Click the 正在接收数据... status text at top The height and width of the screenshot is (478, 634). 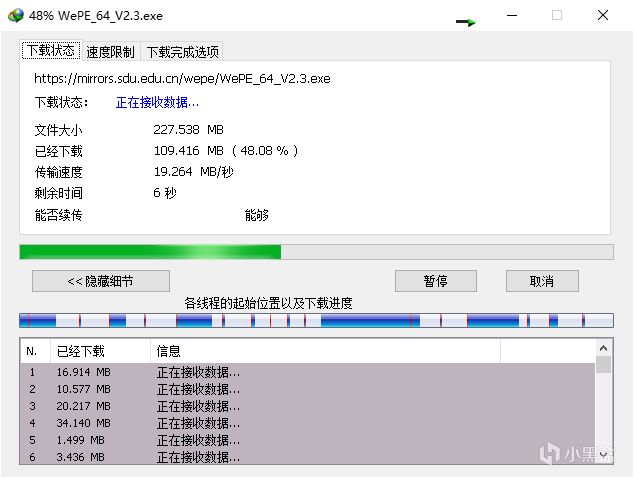pos(157,102)
